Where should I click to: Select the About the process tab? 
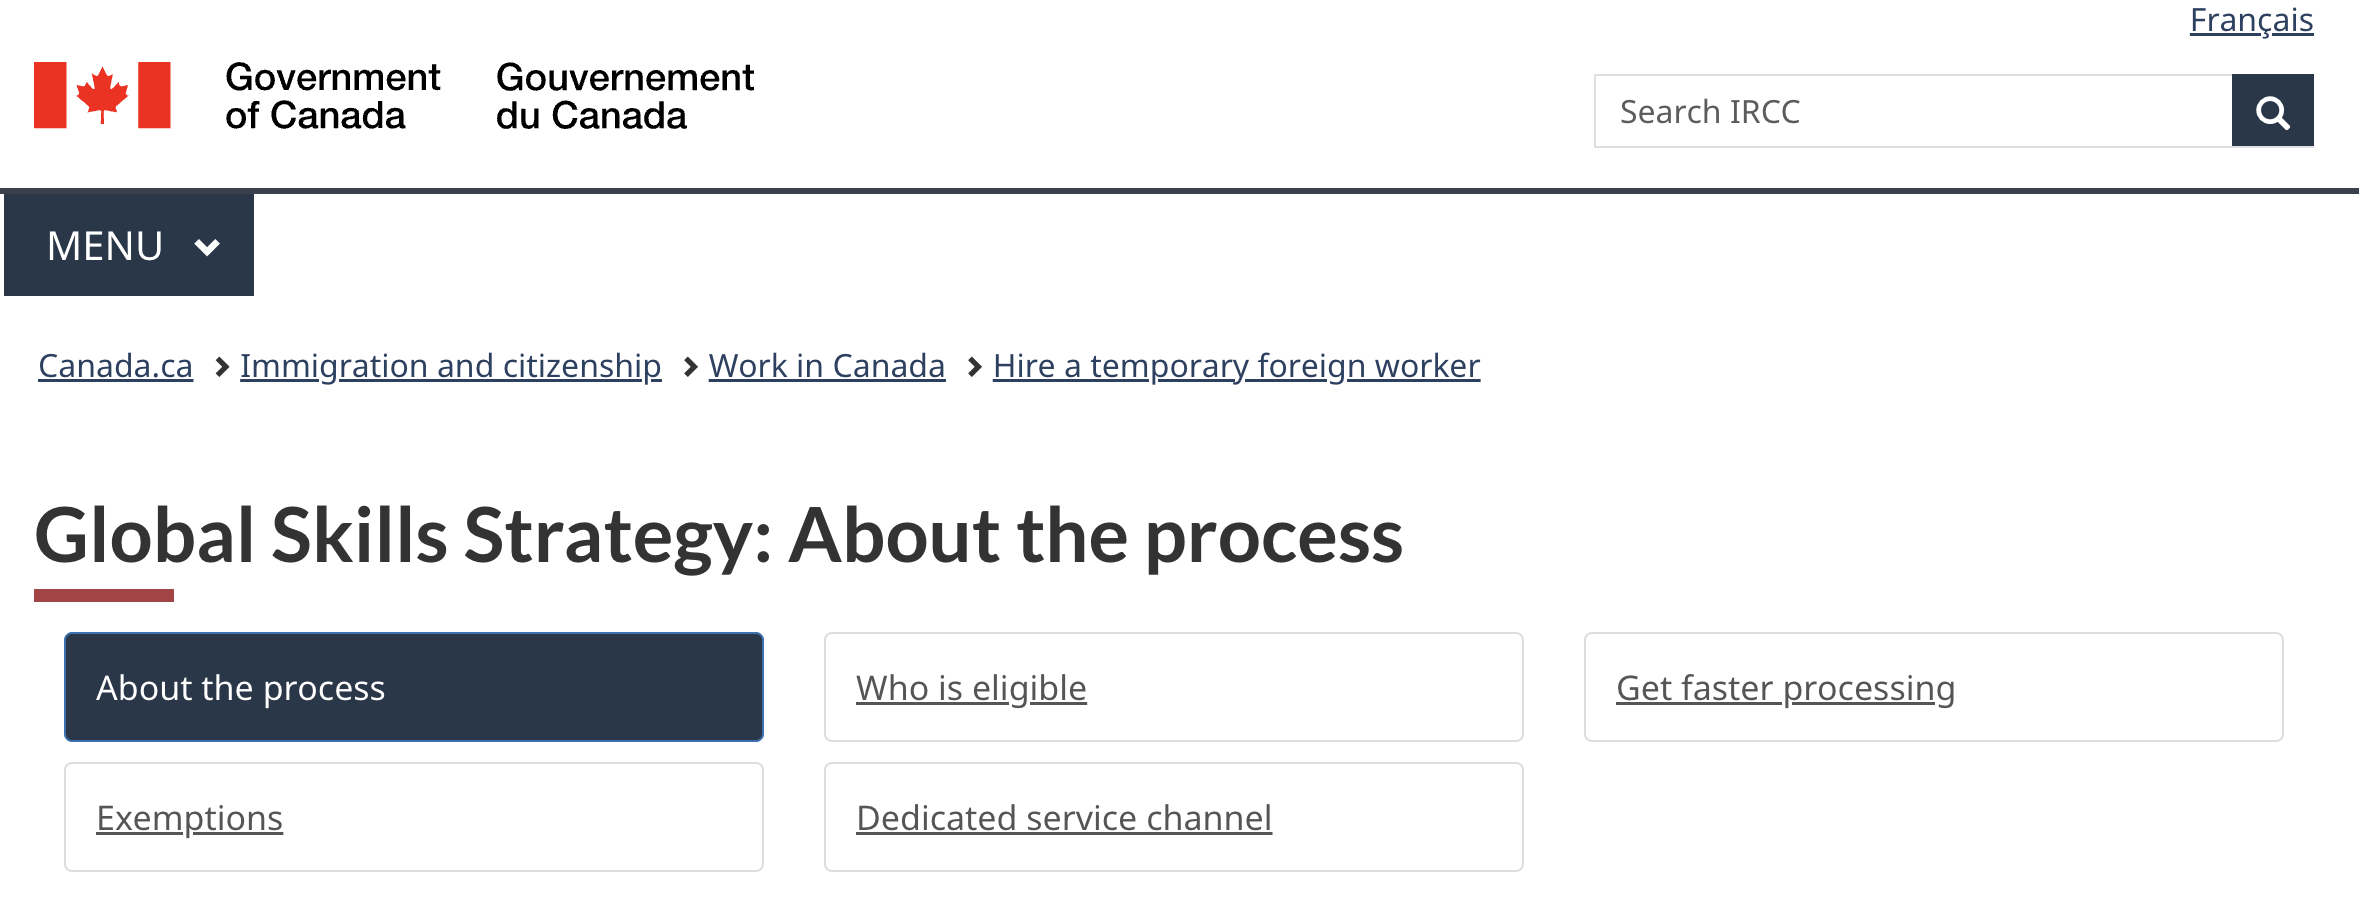pyautogui.click(x=414, y=687)
